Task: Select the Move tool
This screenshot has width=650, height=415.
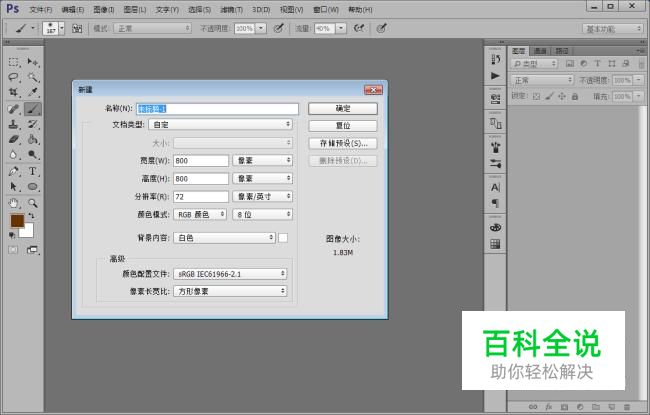Action: tap(32, 62)
